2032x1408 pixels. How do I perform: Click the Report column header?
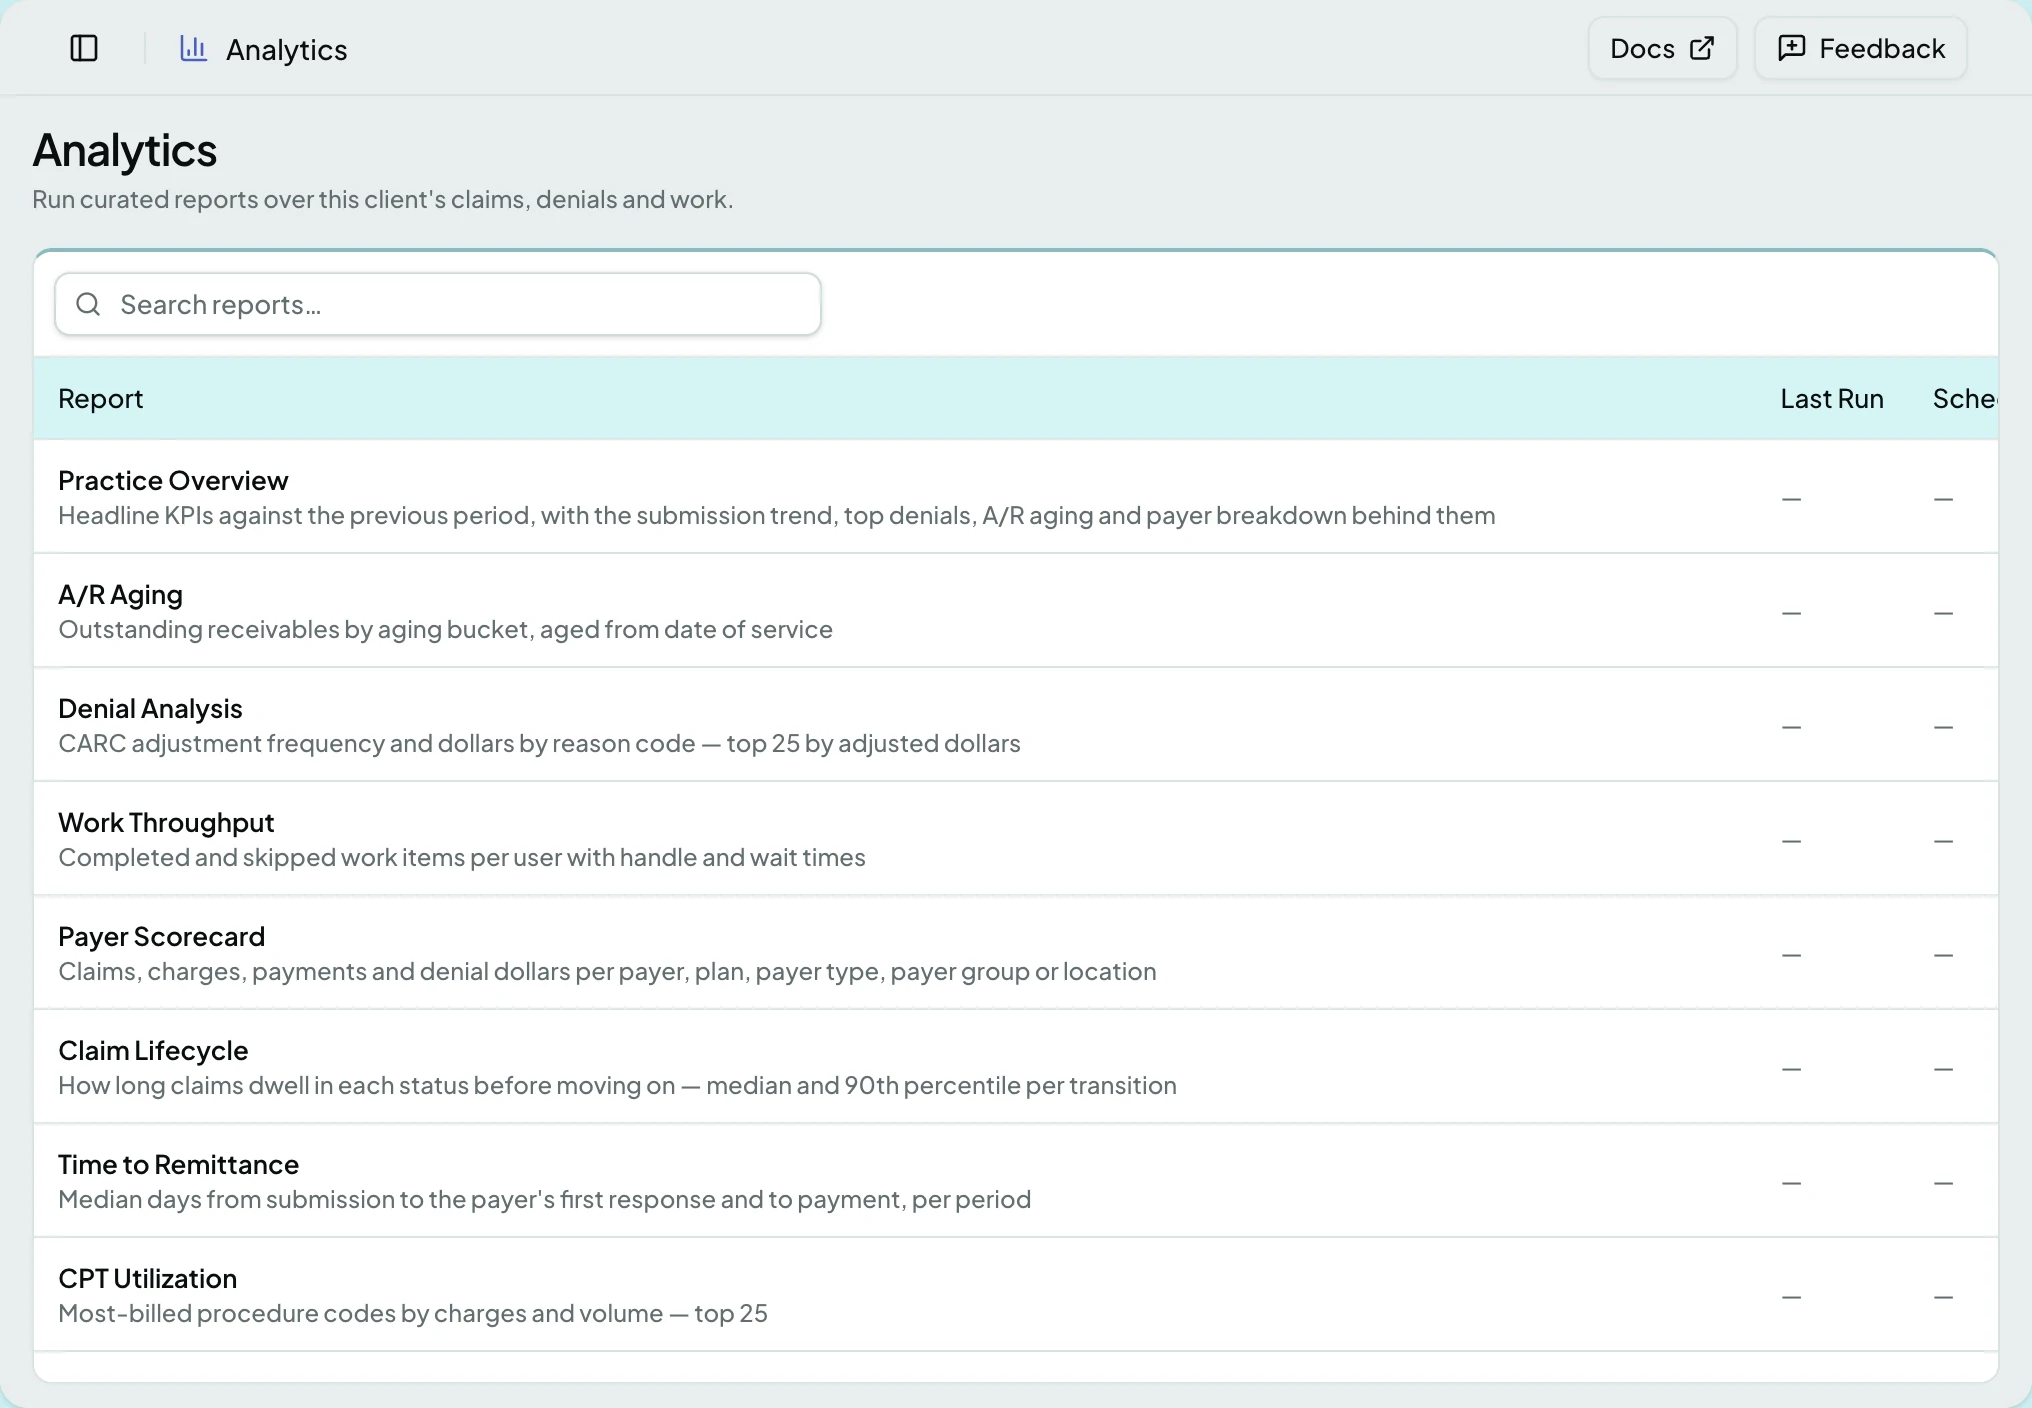click(101, 398)
